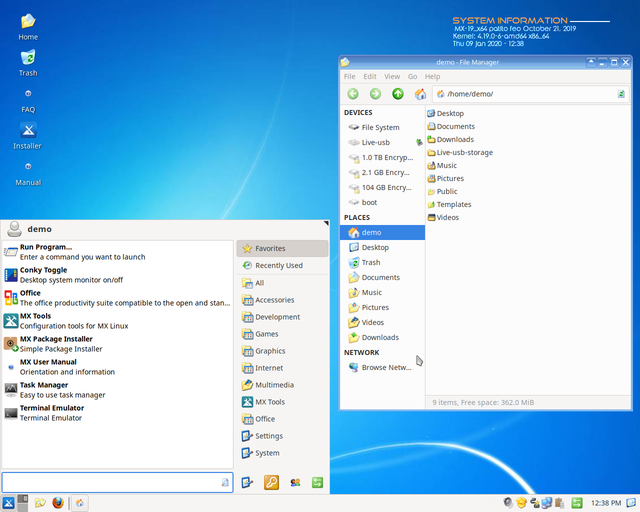Open the Graphics category

(282, 351)
